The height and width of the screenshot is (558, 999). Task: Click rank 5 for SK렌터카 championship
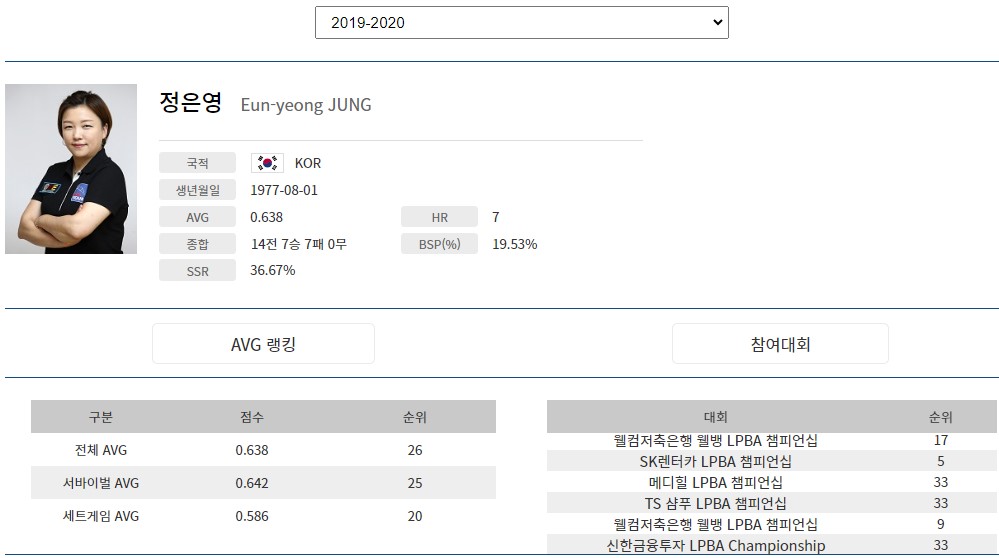[941, 461]
